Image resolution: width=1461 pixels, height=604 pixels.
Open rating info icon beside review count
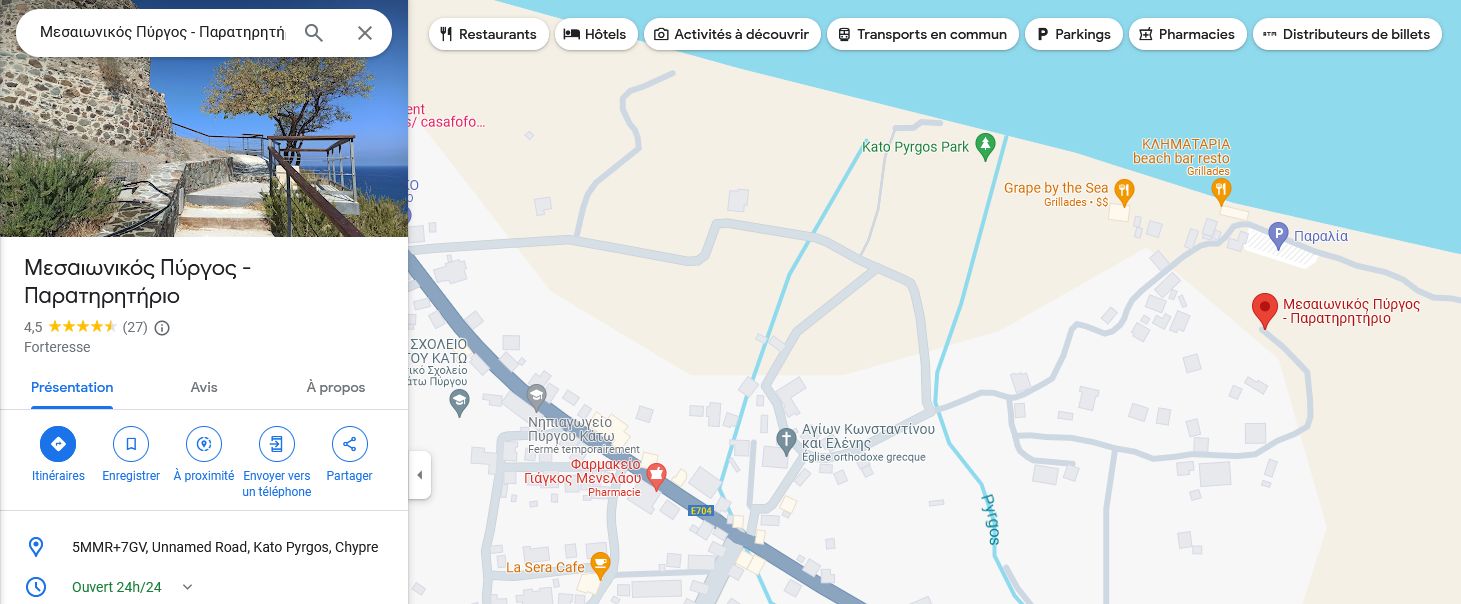point(162,327)
